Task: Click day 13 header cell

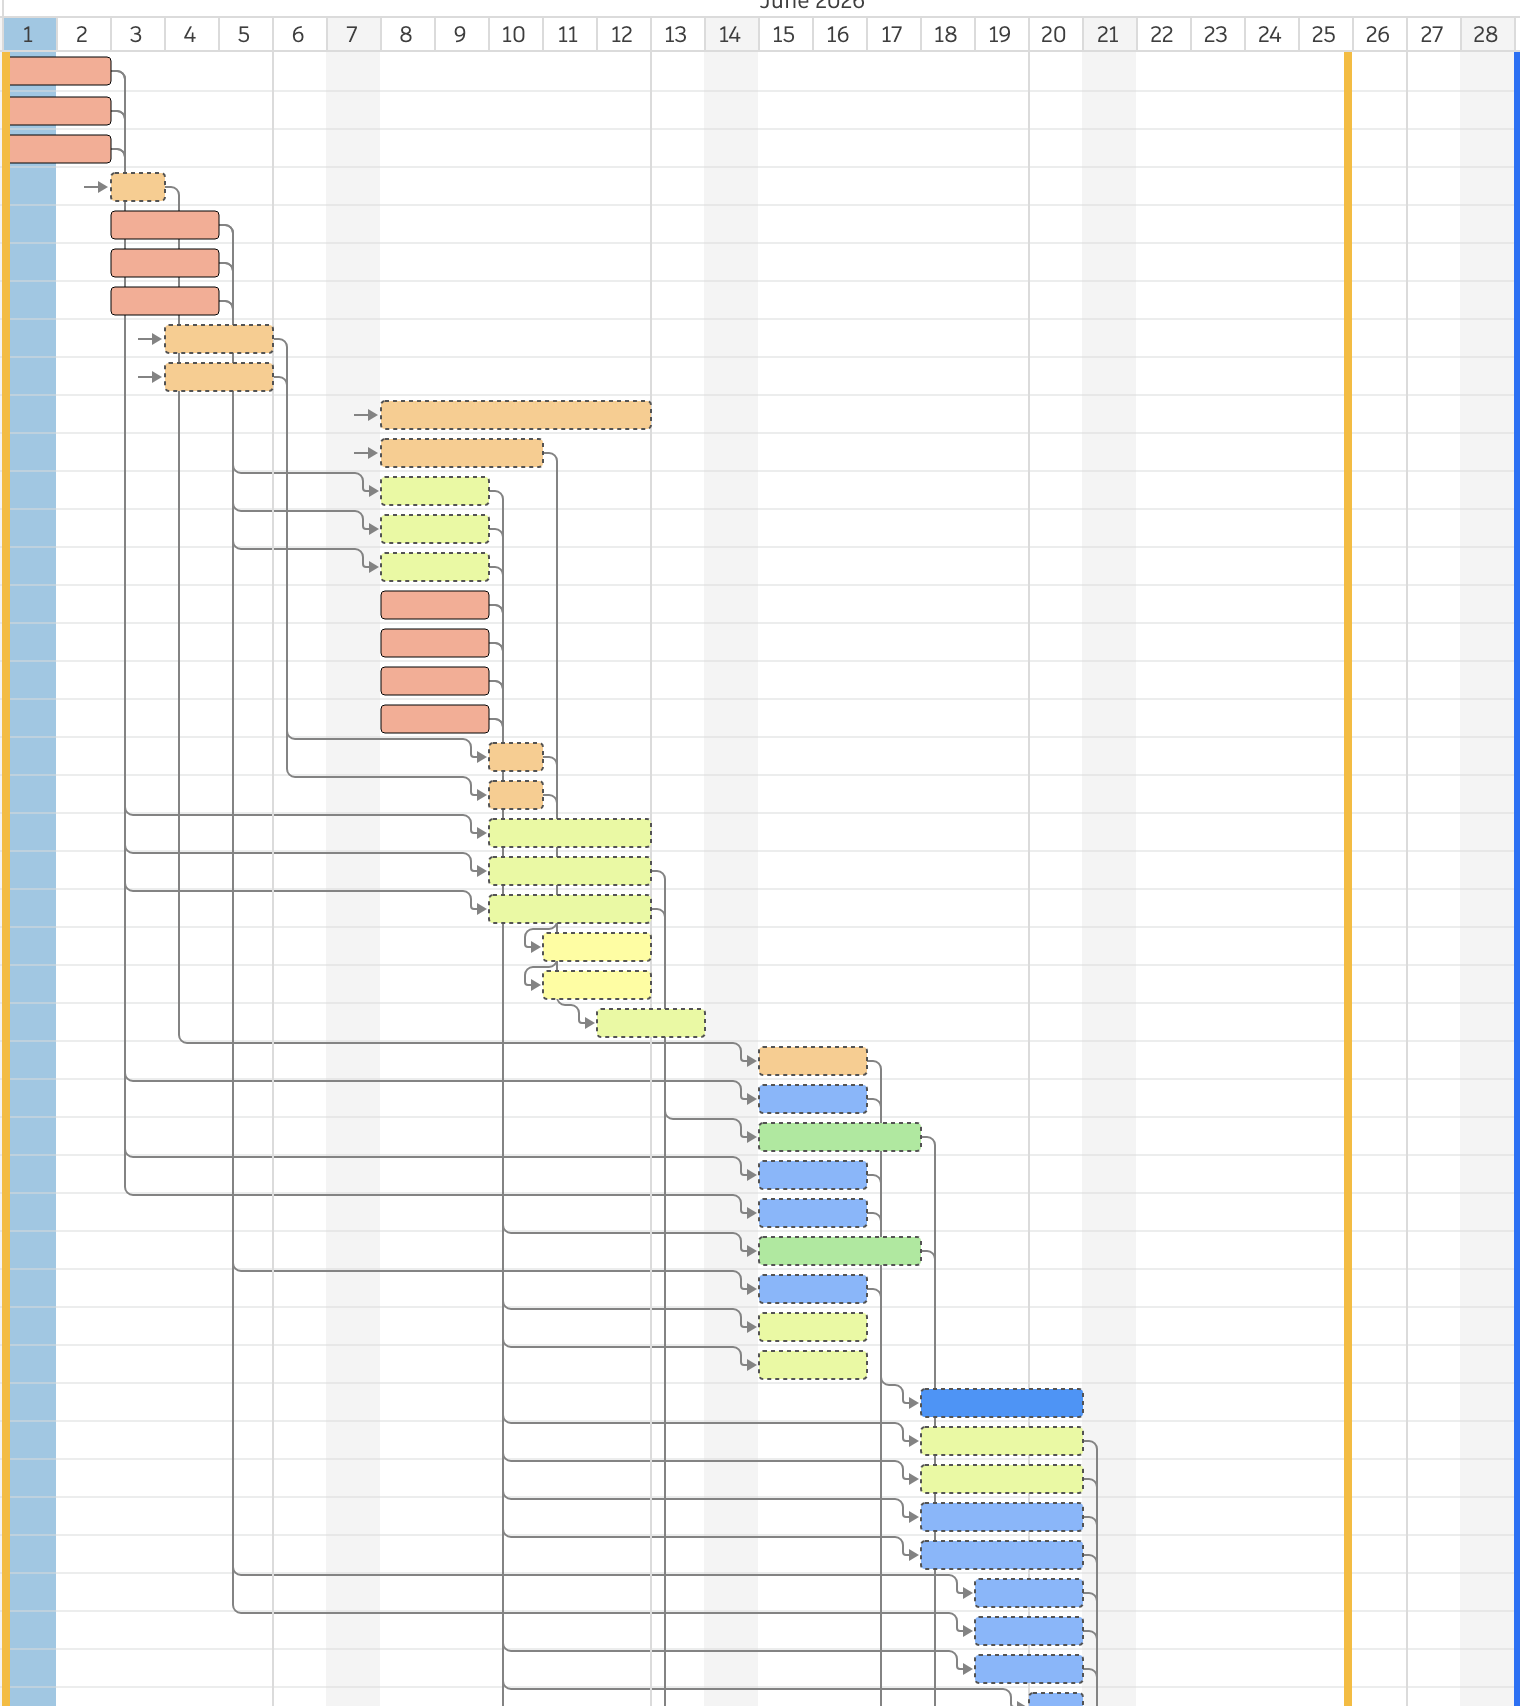Action: coord(677,35)
